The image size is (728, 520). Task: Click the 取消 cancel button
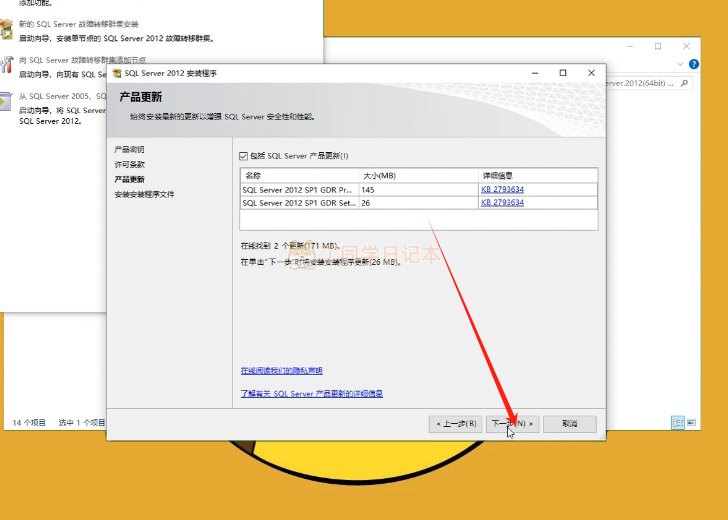click(570, 424)
